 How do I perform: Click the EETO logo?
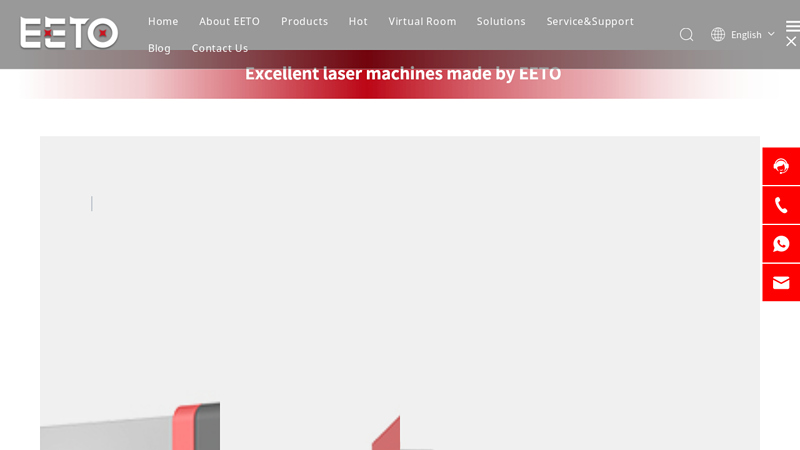(x=69, y=33)
